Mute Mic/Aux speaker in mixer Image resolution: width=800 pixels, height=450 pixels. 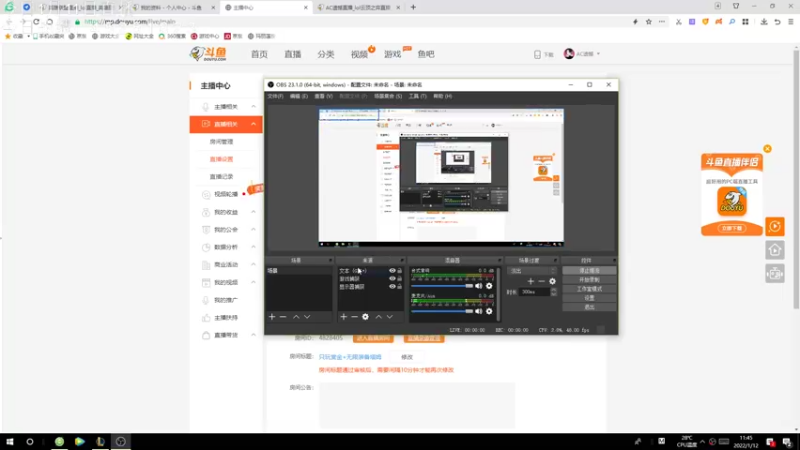(479, 311)
